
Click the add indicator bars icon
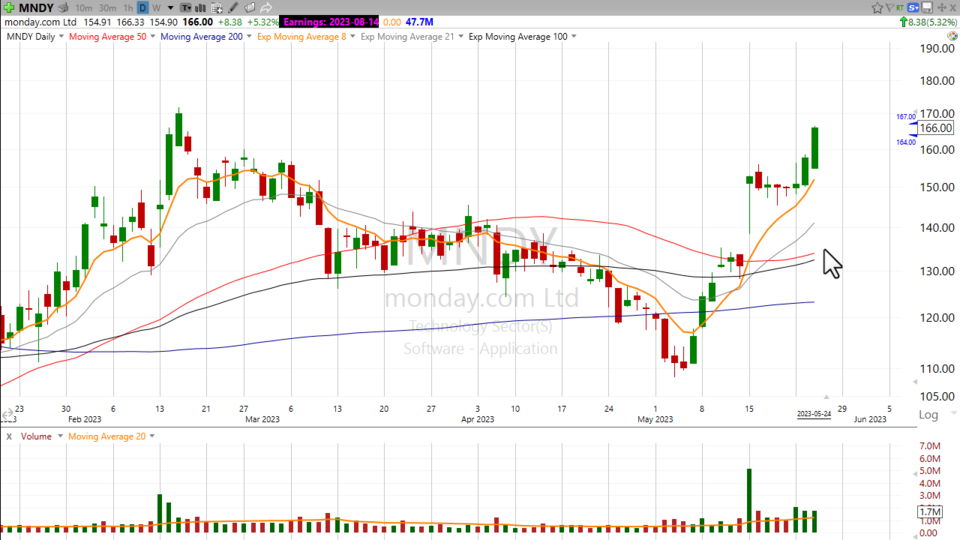pyautogui.click(x=200, y=8)
